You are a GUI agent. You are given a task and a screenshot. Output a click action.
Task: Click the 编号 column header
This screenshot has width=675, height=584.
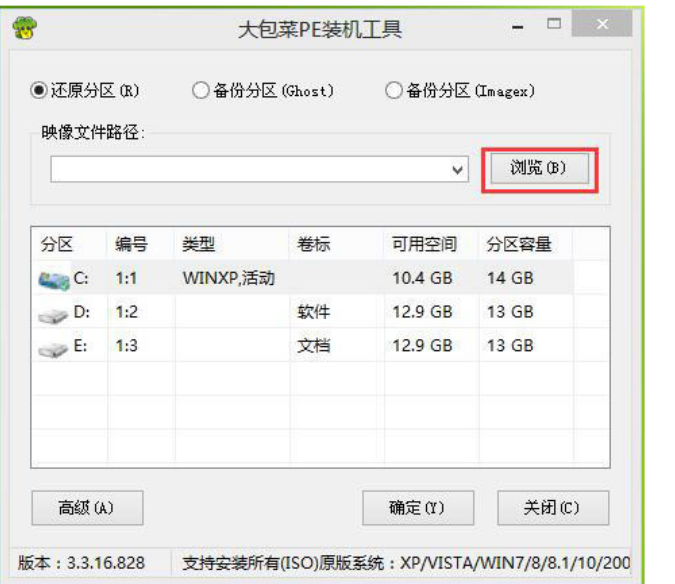(x=141, y=244)
